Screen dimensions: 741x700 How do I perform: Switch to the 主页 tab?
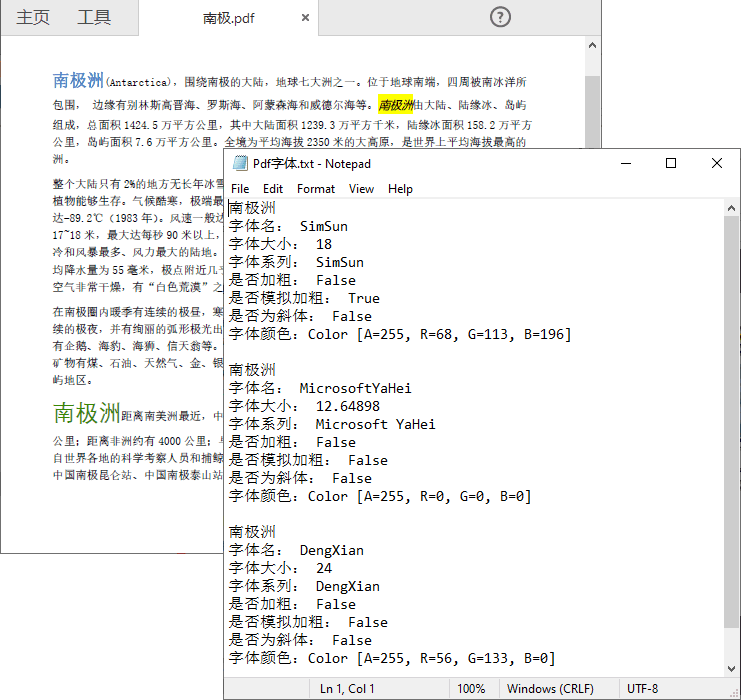33,18
